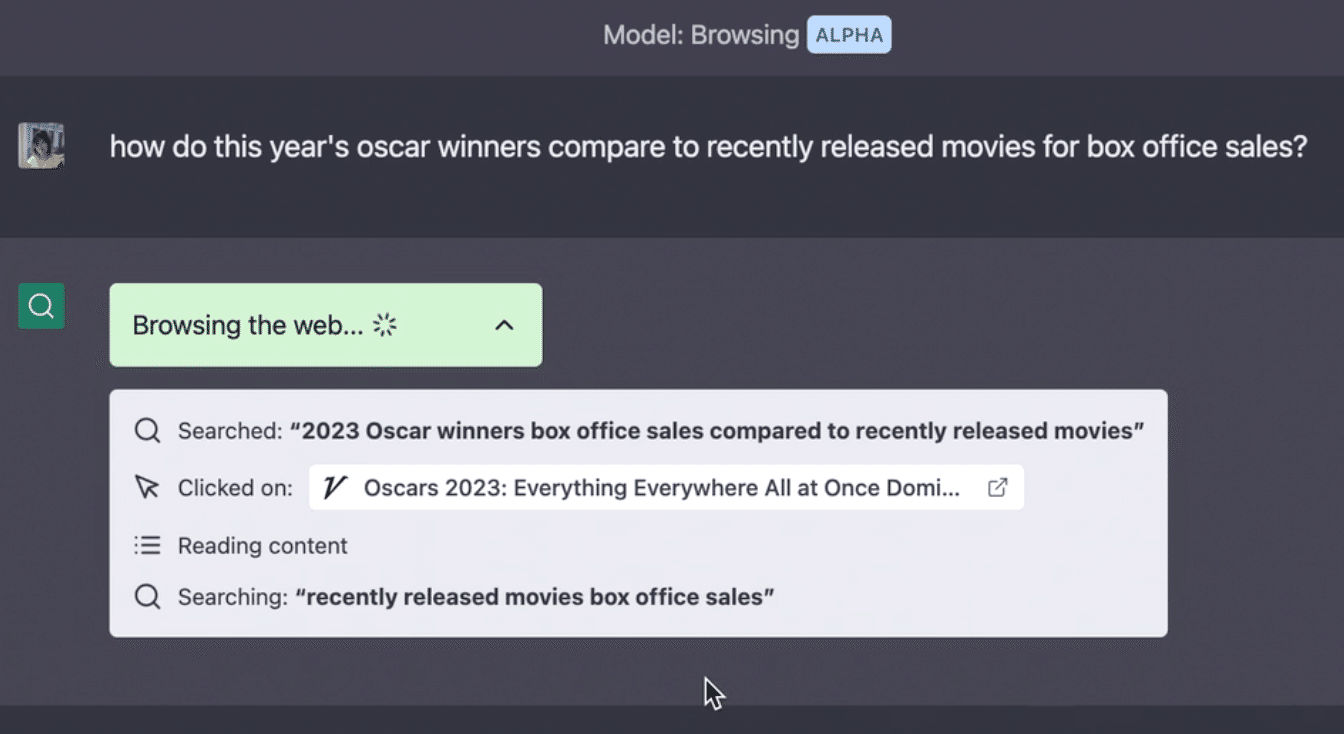Collapse browsing steps with the chevron arrow
The image size is (1344, 734).
[505, 325]
